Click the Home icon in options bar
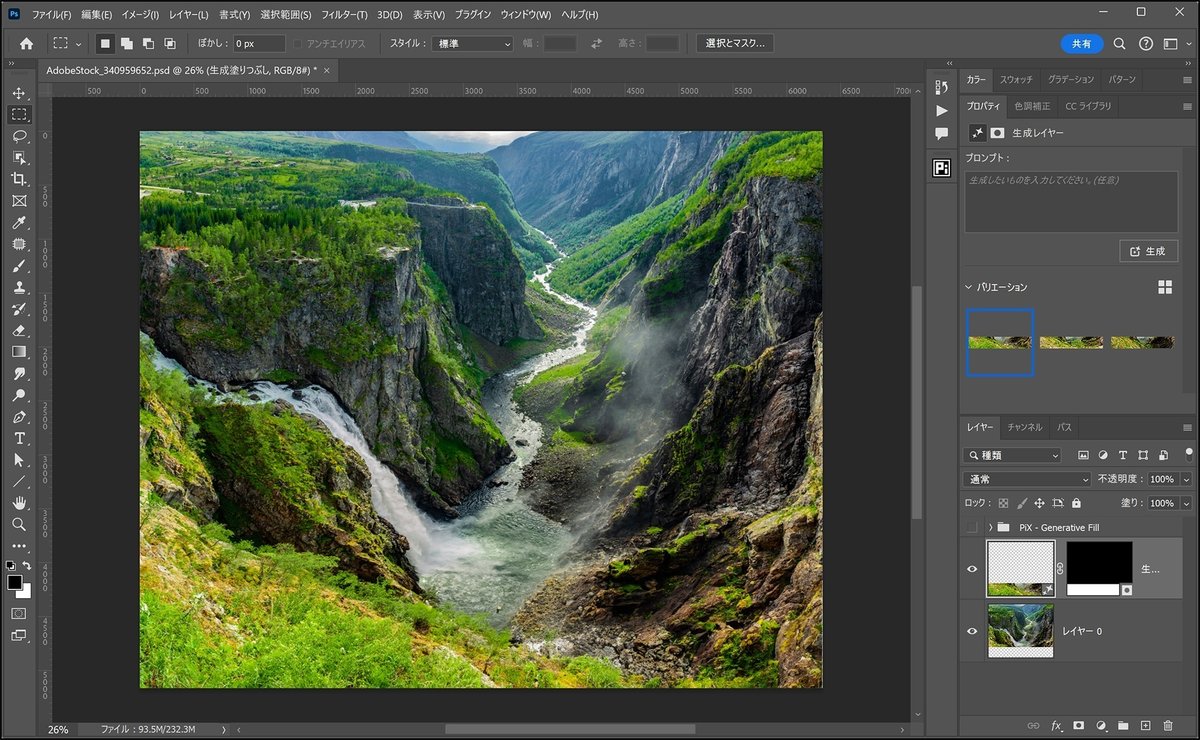This screenshot has width=1200, height=740. (x=26, y=44)
